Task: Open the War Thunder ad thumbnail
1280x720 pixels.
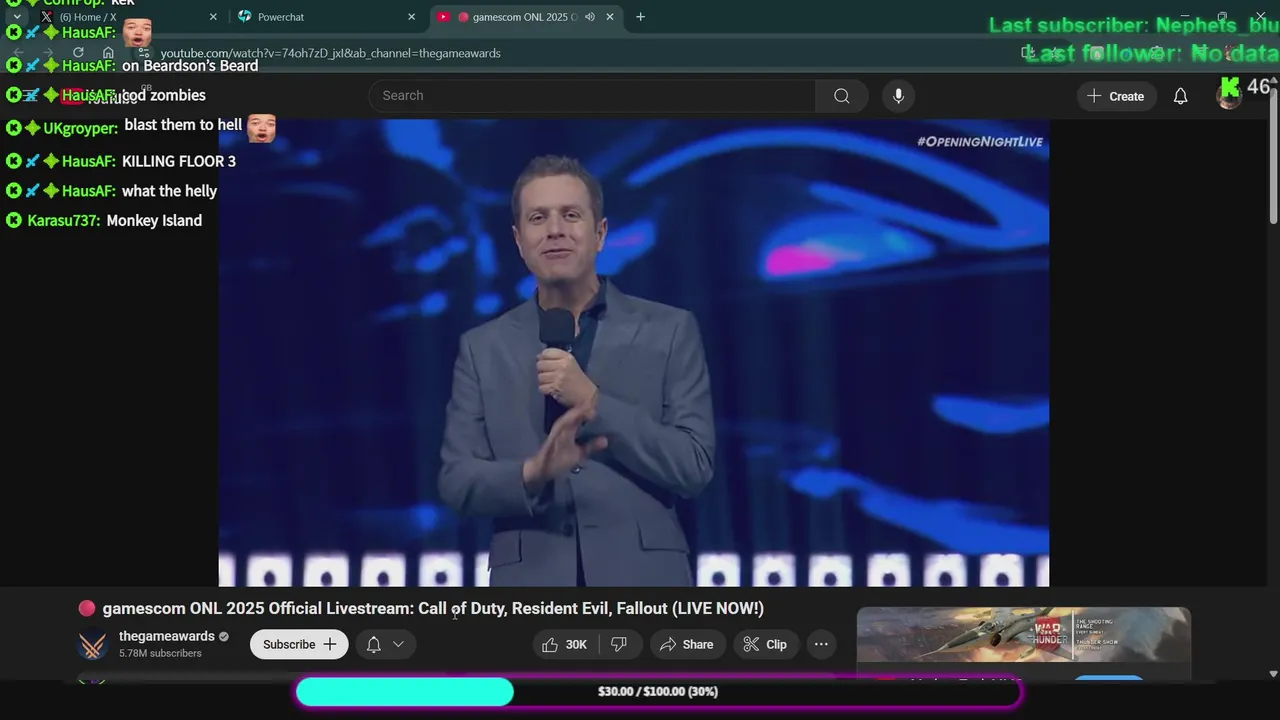Action: click(x=1024, y=634)
